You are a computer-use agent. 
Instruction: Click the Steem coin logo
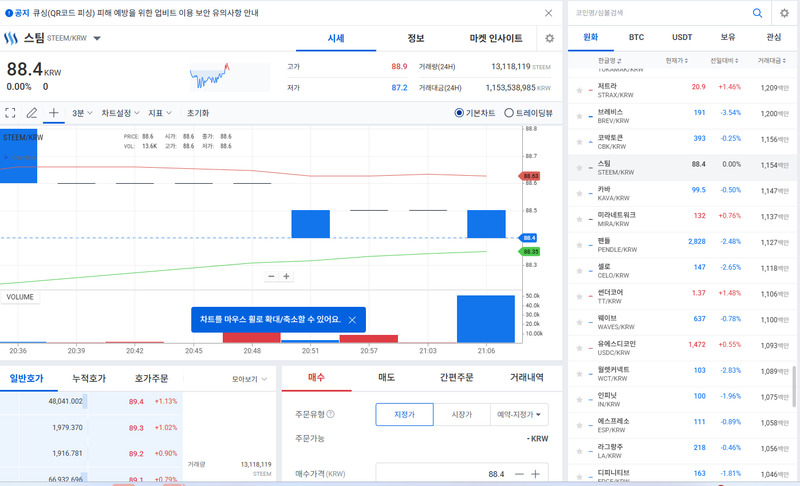coord(11,38)
